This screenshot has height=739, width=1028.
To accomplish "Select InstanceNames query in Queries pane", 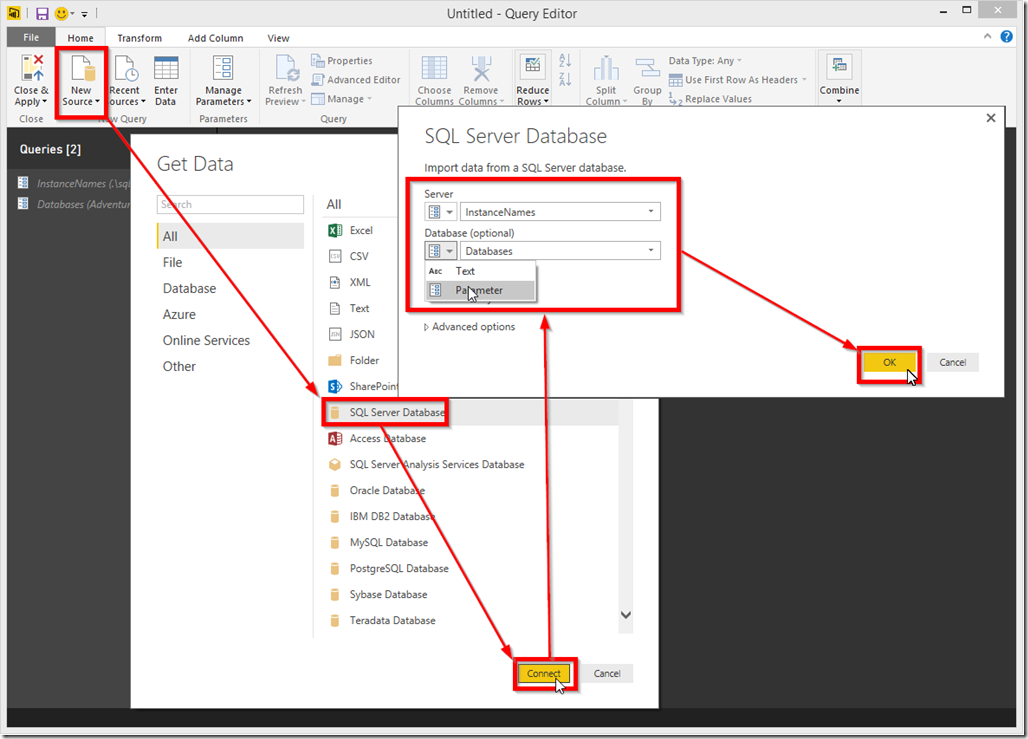I will pyautogui.click(x=73, y=183).
